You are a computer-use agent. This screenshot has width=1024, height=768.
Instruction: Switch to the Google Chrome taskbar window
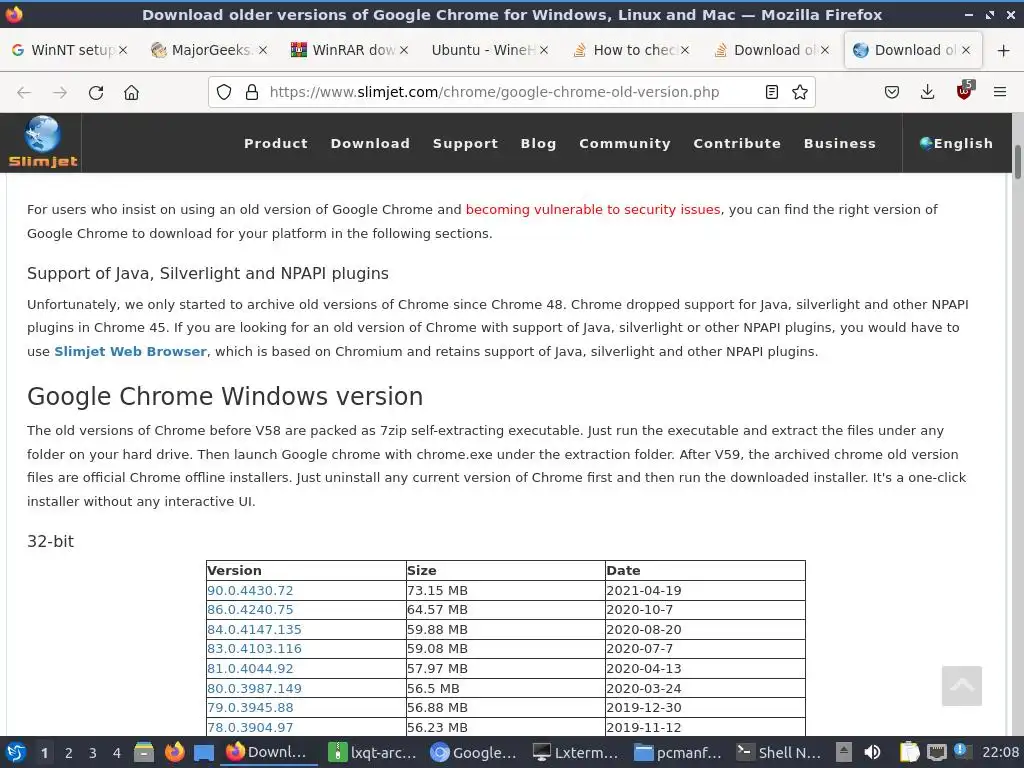click(x=473, y=752)
